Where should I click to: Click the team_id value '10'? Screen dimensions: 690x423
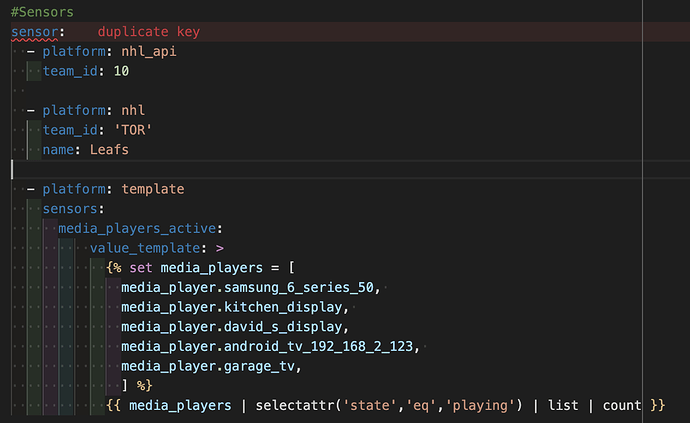pyautogui.click(x=121, y=71)
